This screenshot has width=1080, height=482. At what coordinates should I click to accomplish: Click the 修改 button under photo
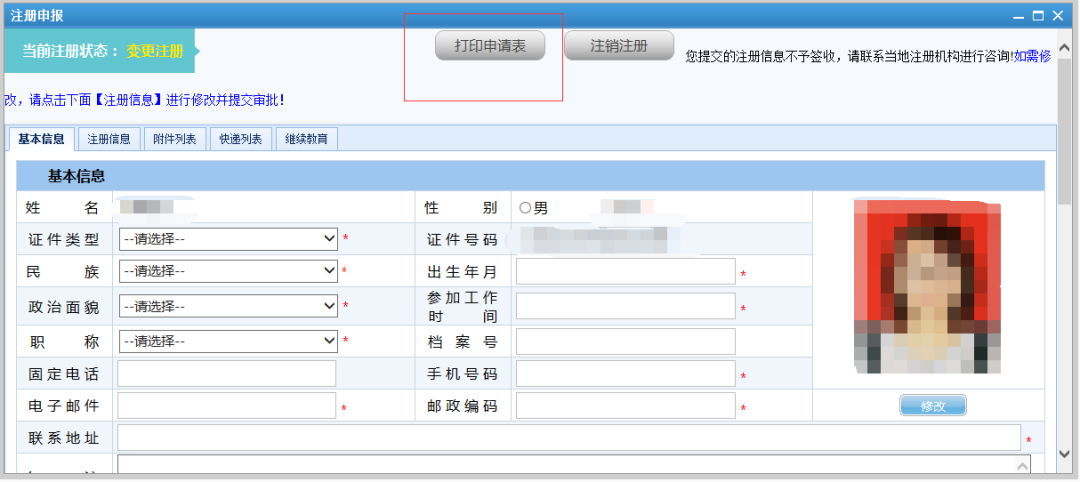(933, 406)
